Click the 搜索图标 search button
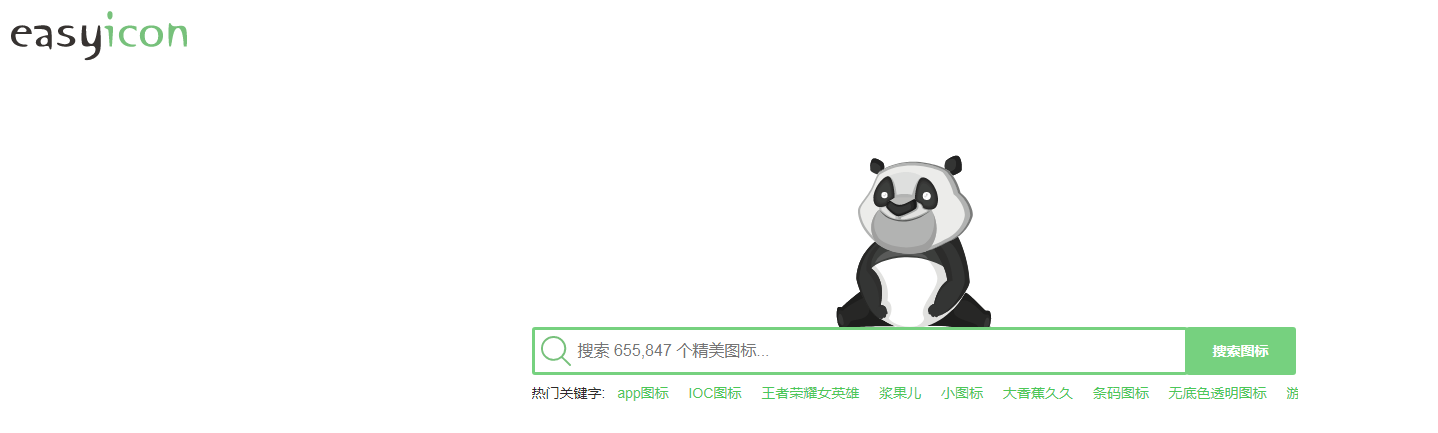This screenshot has width=1438, height=433. click(x=1241, y=351)
